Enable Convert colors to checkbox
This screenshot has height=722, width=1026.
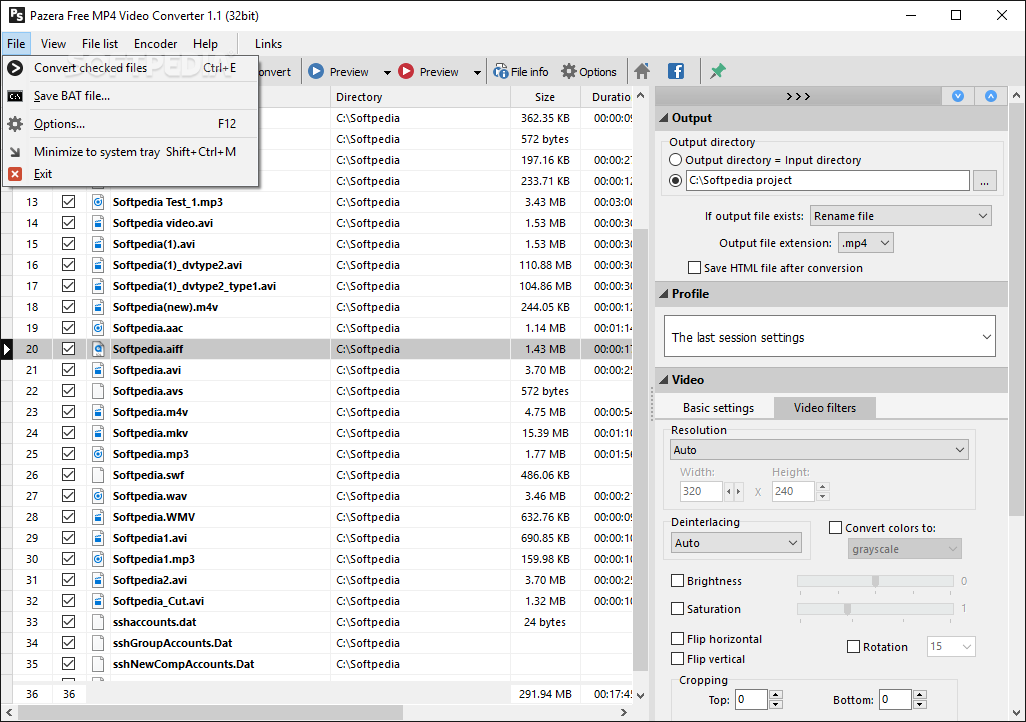tap(836, 528)
